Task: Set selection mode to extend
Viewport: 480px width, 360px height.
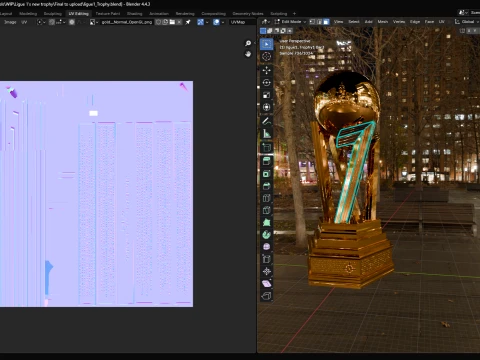Action: (x=270, y=31)
